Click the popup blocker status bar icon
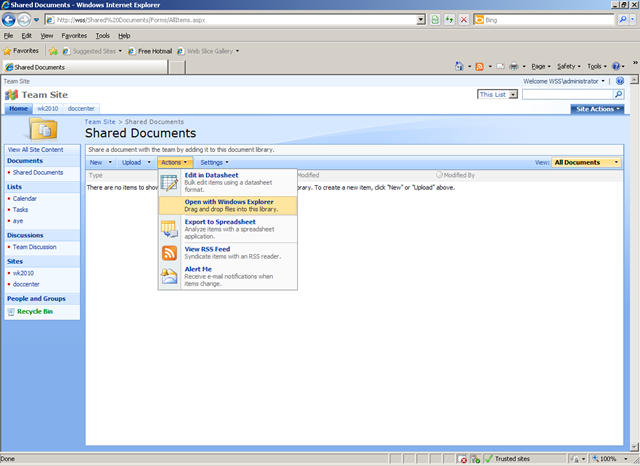 tap(462, 459)
